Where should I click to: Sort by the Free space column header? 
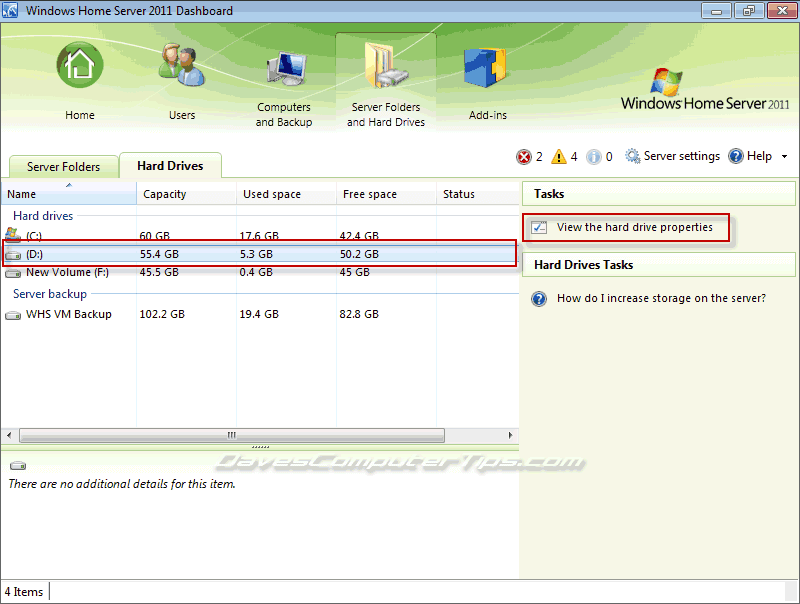386,193
